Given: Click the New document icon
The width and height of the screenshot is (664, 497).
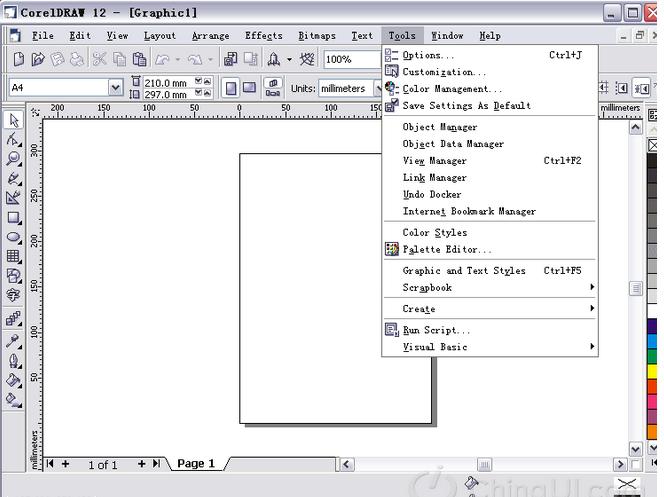Looking at the screenshot, I should (x=19, y=59).
